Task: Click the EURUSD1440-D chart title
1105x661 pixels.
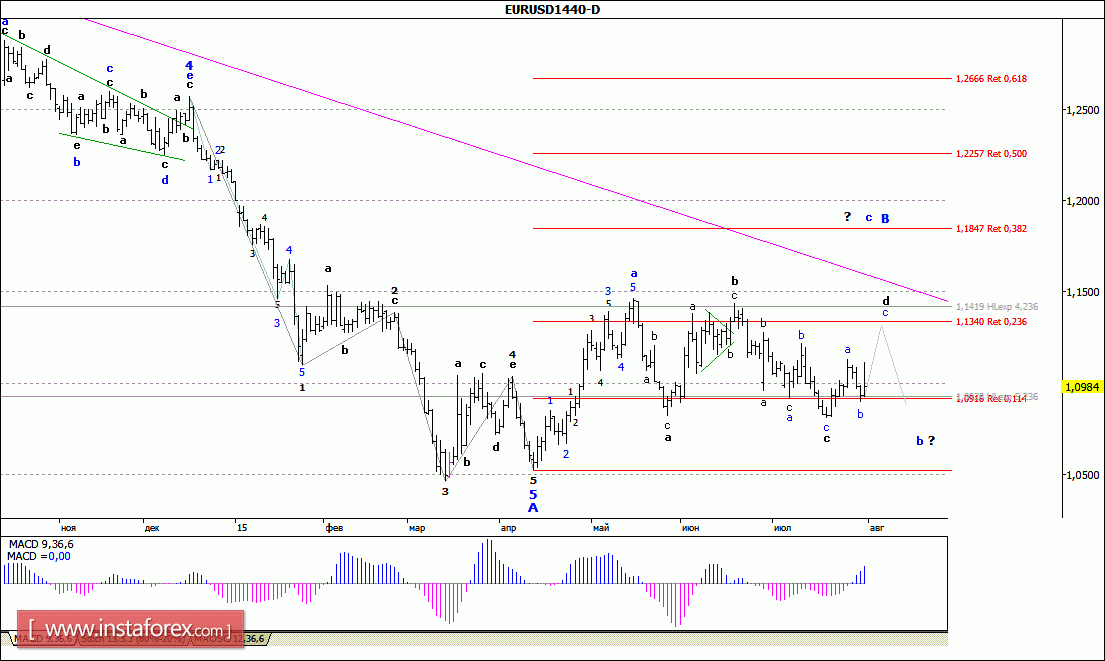Action: [552, 9]
